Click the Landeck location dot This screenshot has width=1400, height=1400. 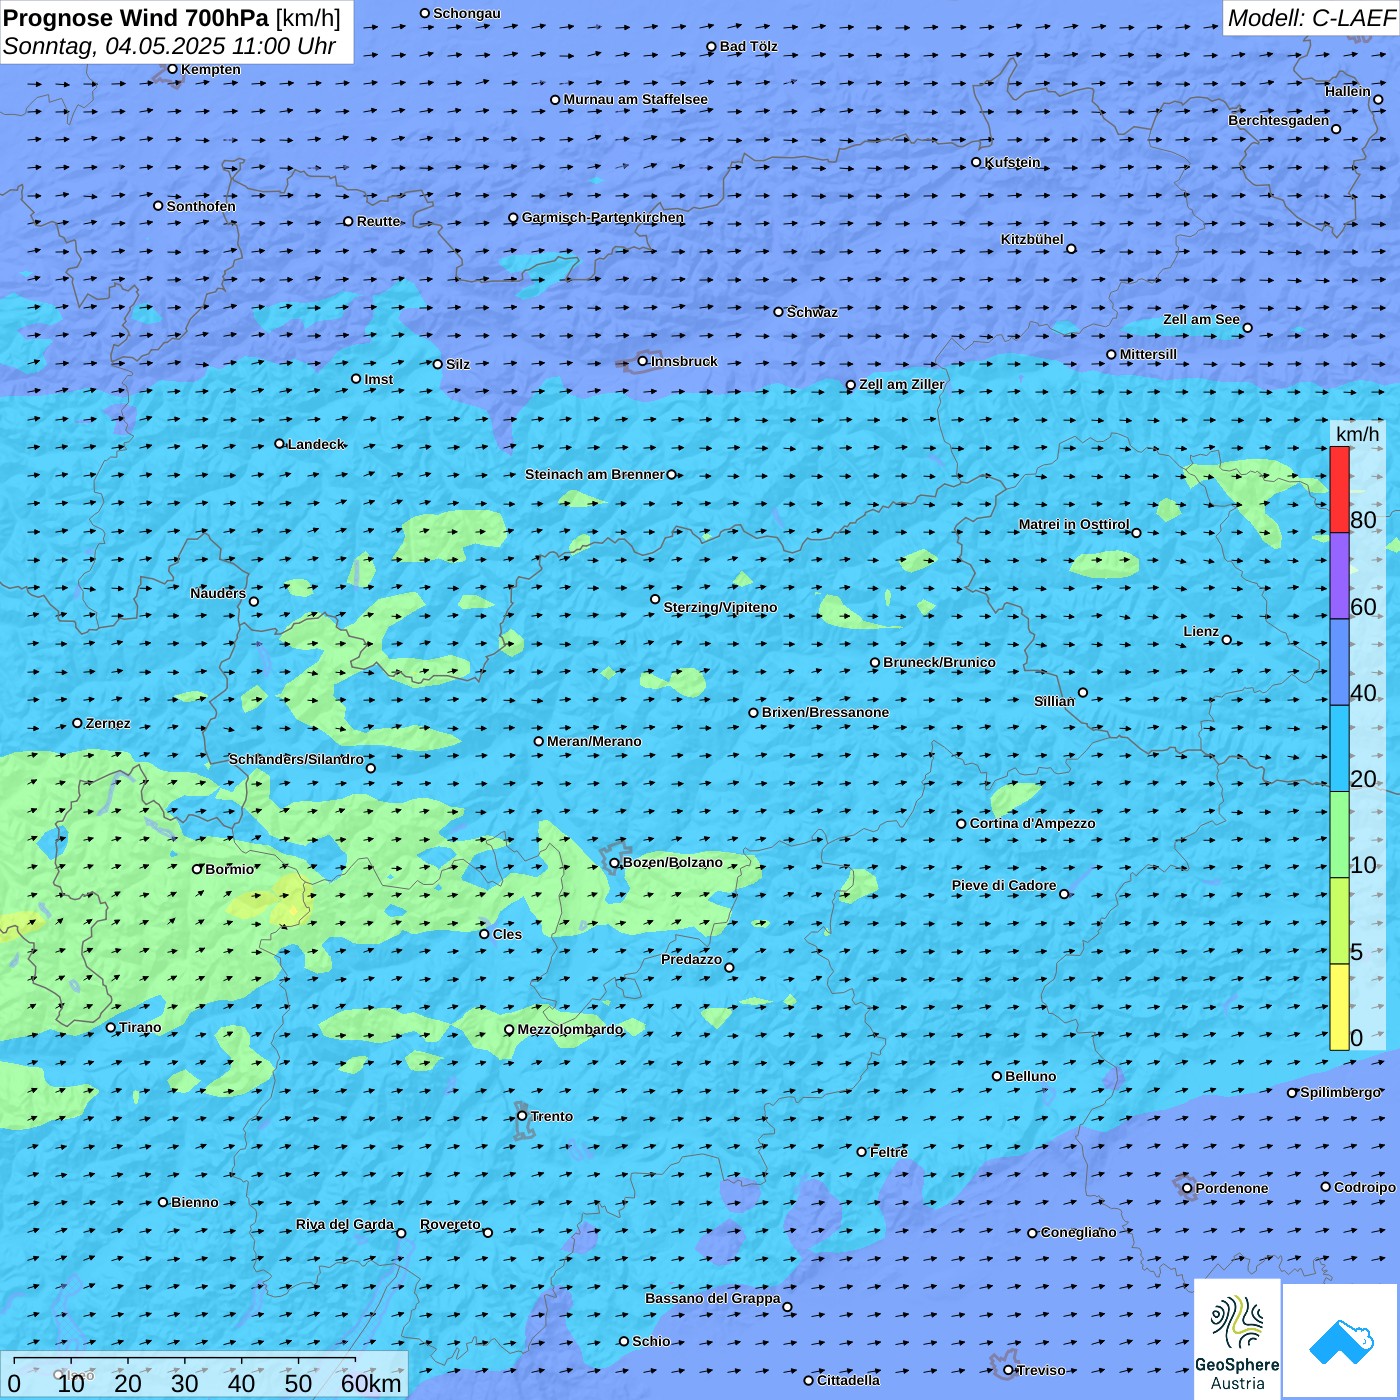click(280, 444)
